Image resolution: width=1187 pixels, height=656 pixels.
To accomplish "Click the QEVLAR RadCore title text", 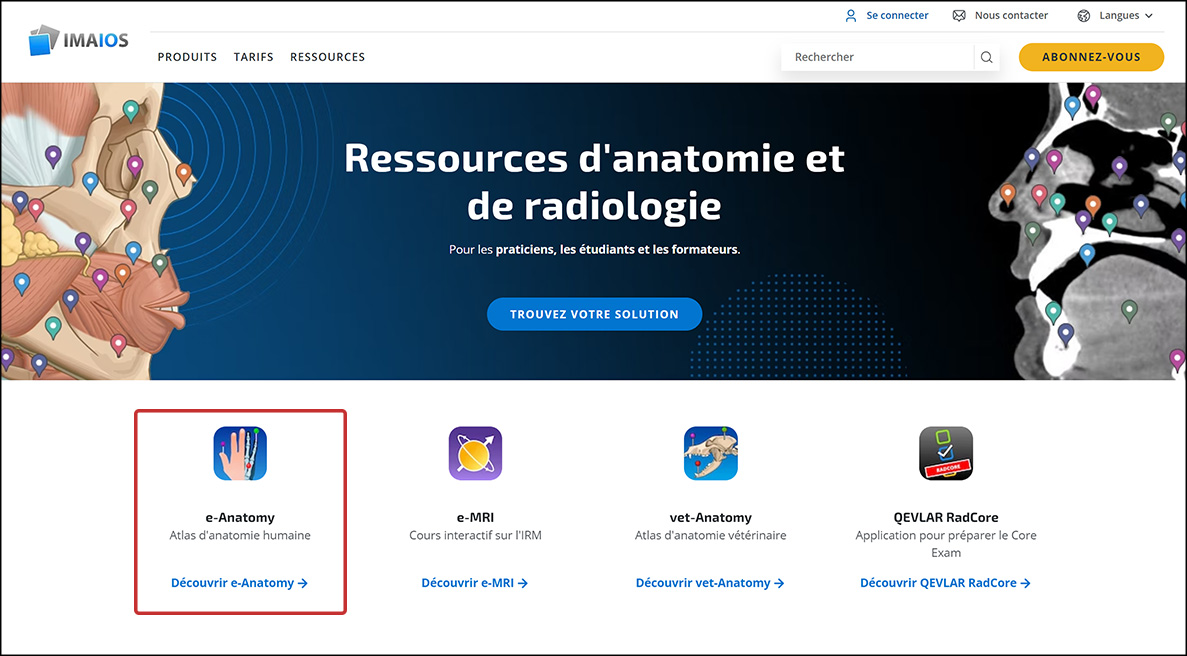I will pyautogui.click(x=946, y=518).
